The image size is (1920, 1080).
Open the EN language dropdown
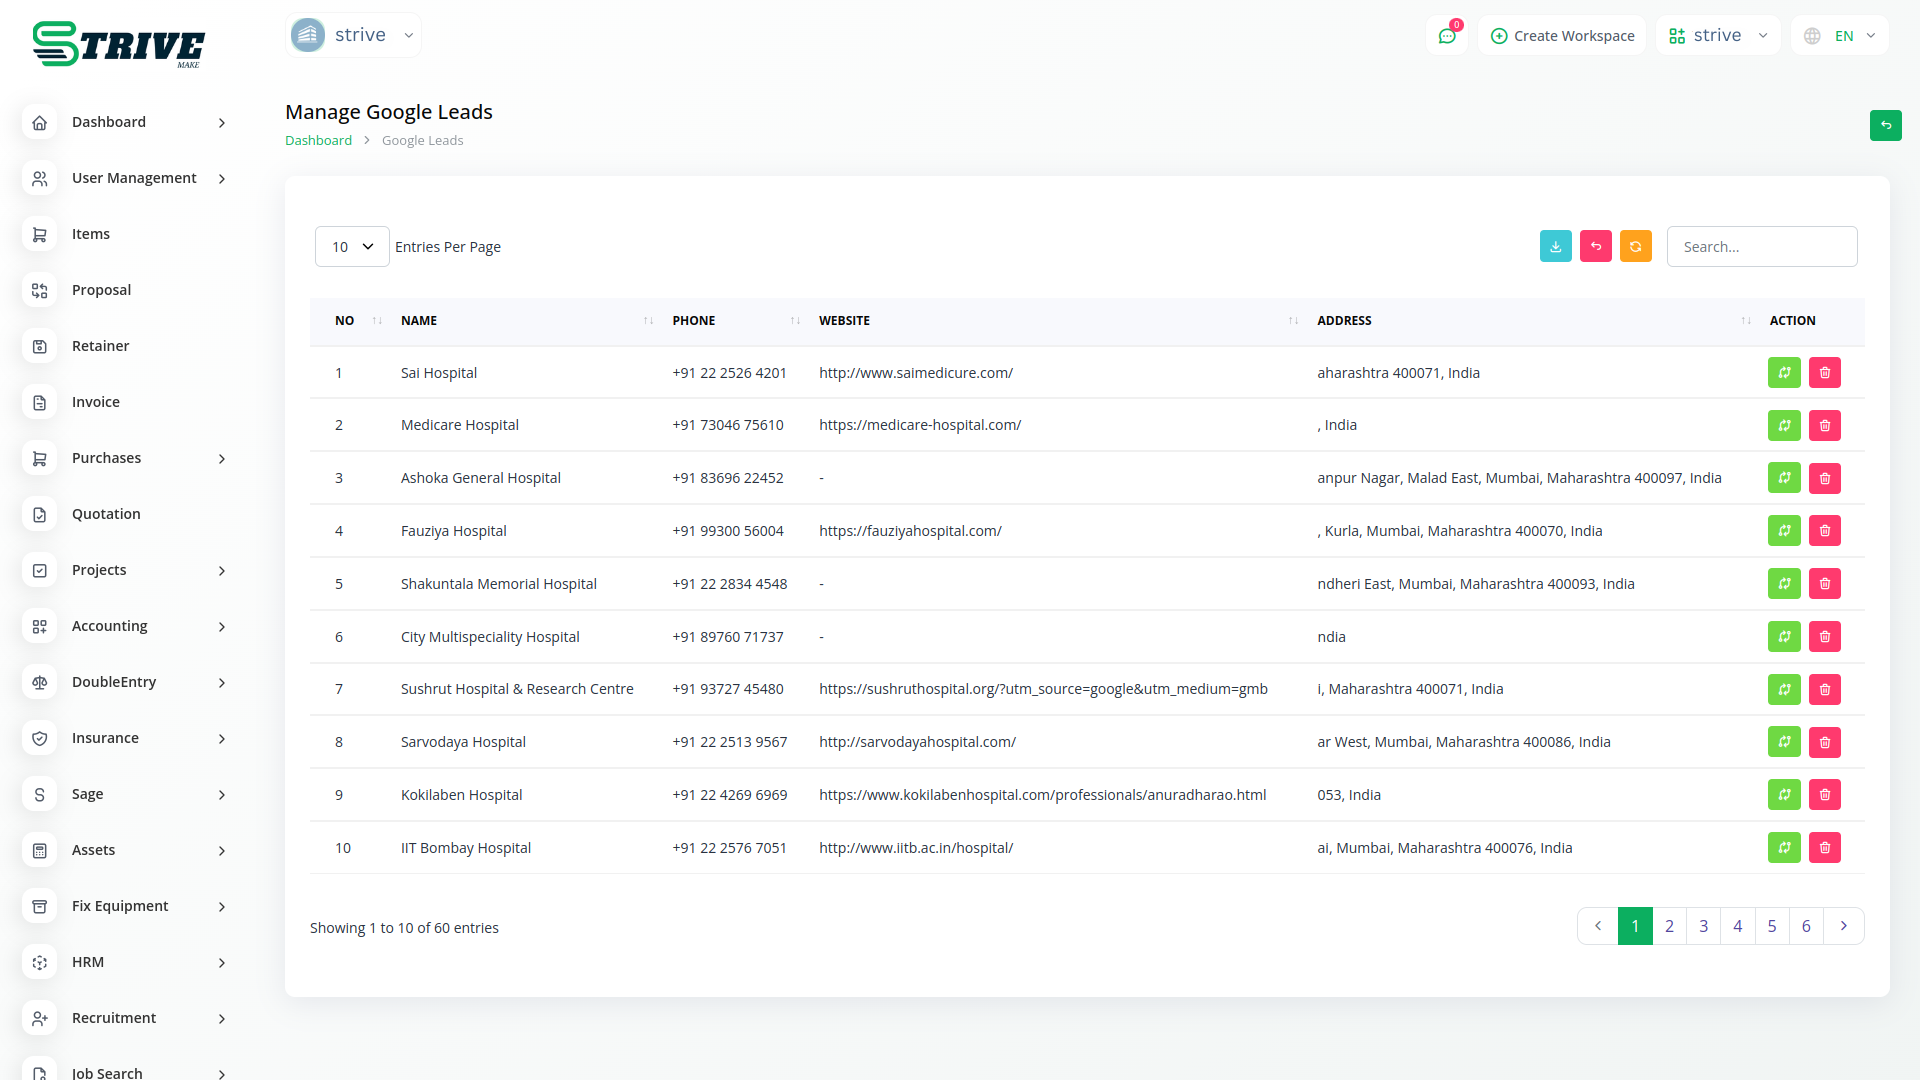tap(1842, 36)
